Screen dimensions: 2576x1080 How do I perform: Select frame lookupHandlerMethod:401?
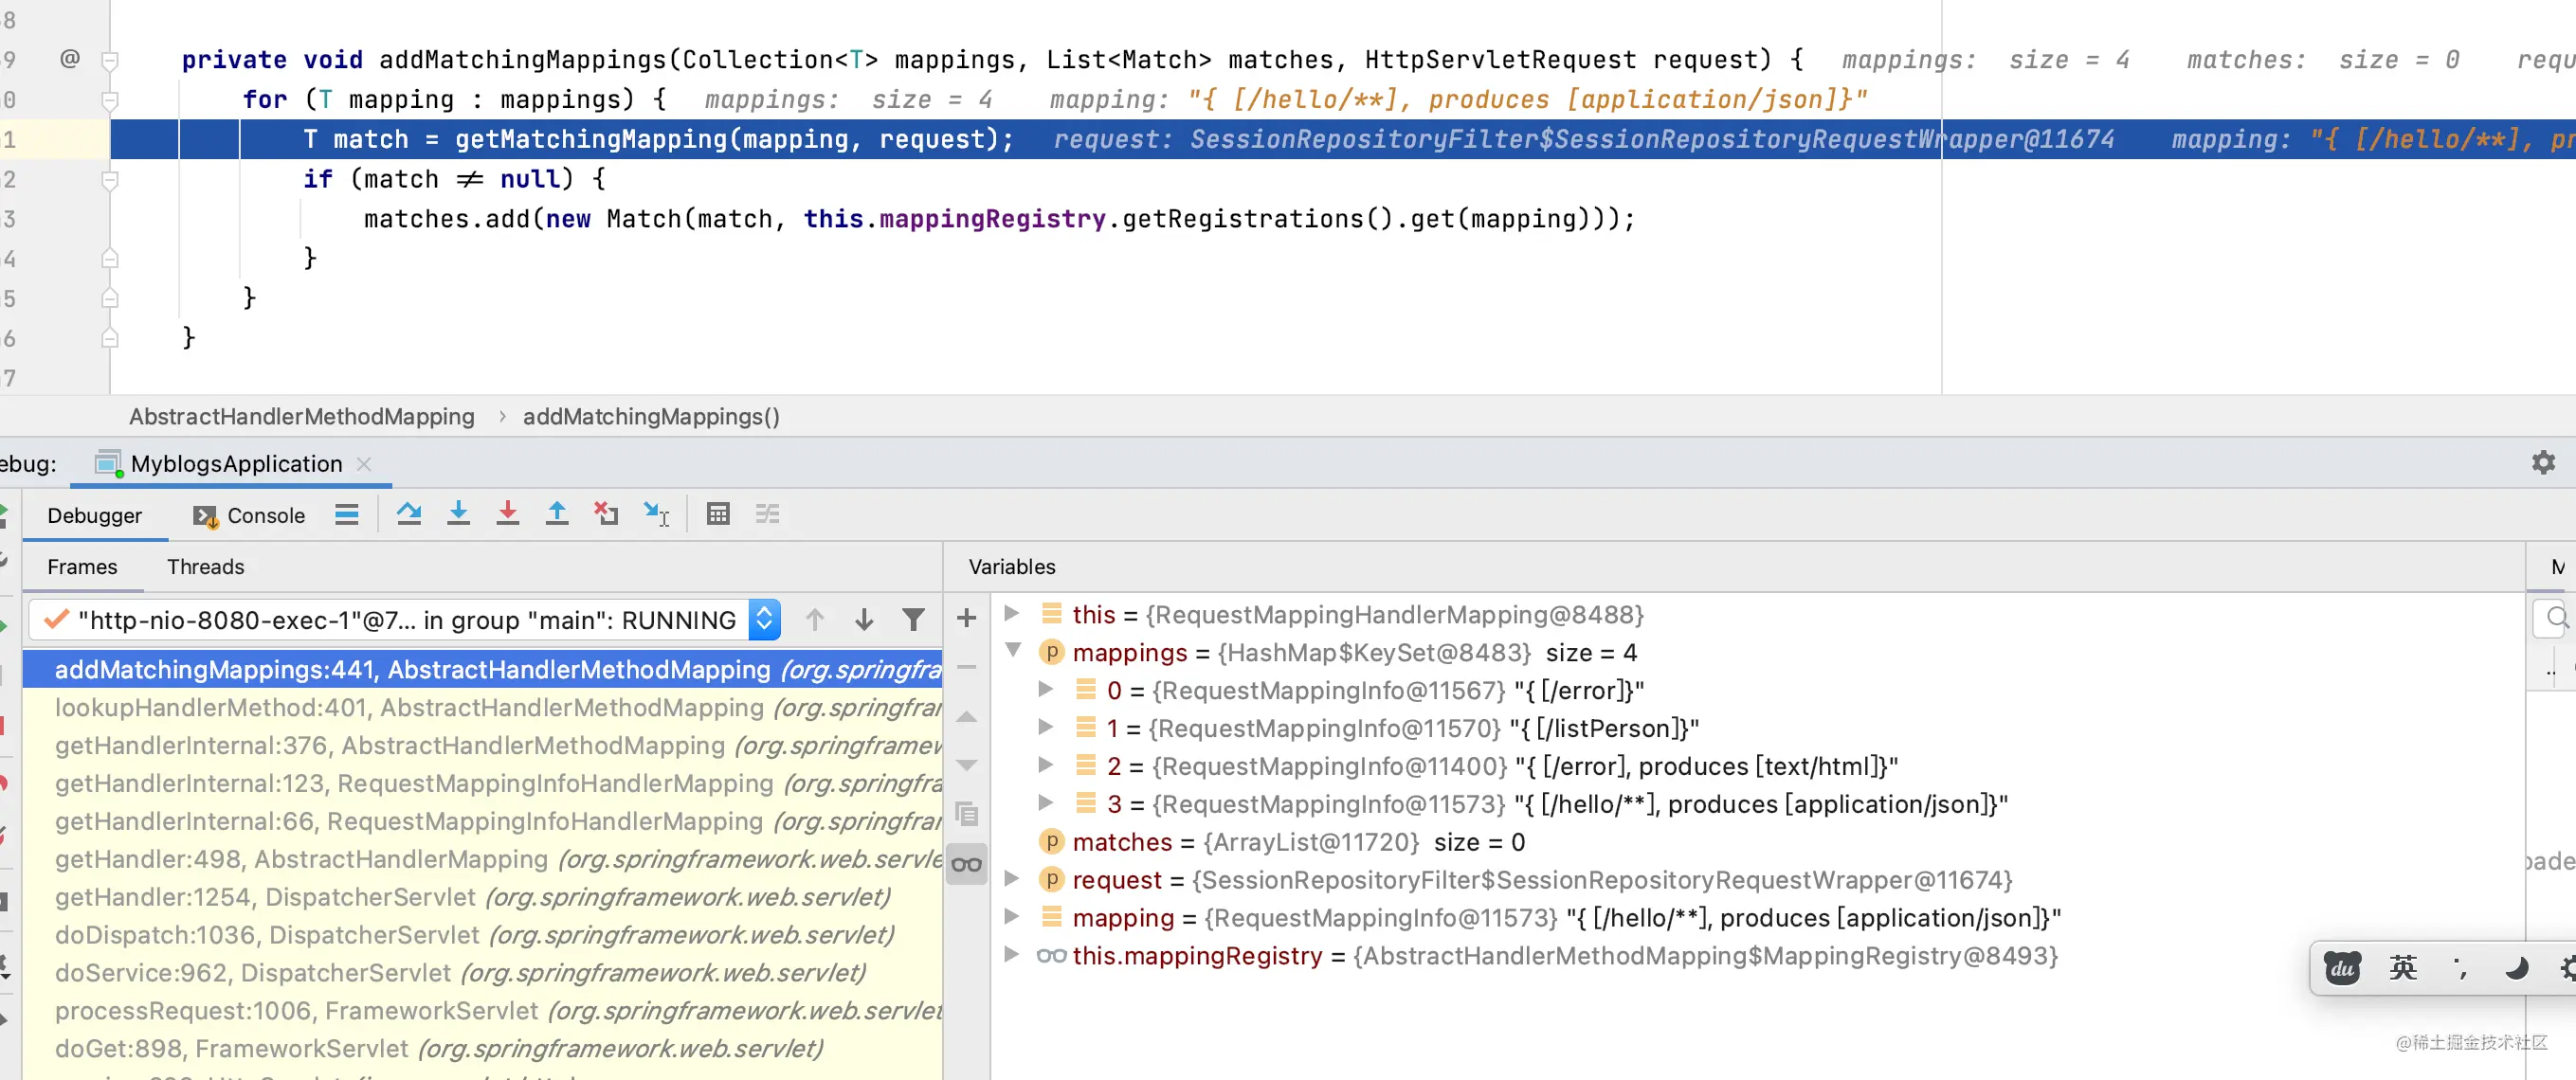pos(482,708)
